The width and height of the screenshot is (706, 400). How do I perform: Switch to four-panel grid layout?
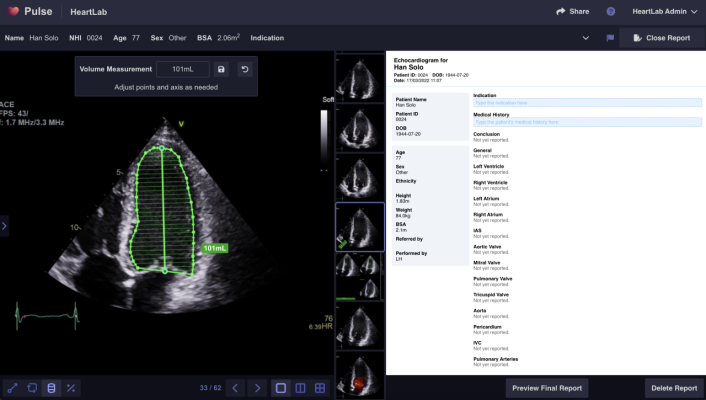(x=320, y=388)
